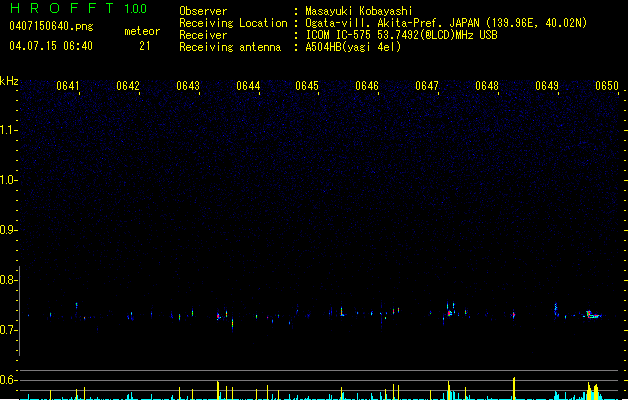Click the 0650 time marker
Screen dimensions: 629x400
point(607,86)
